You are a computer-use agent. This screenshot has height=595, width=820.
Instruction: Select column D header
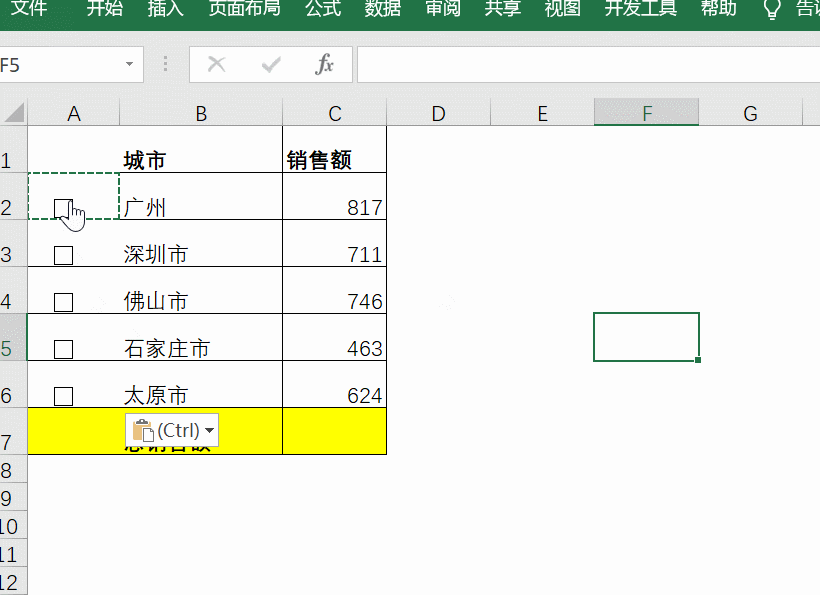tap(438, 113)
